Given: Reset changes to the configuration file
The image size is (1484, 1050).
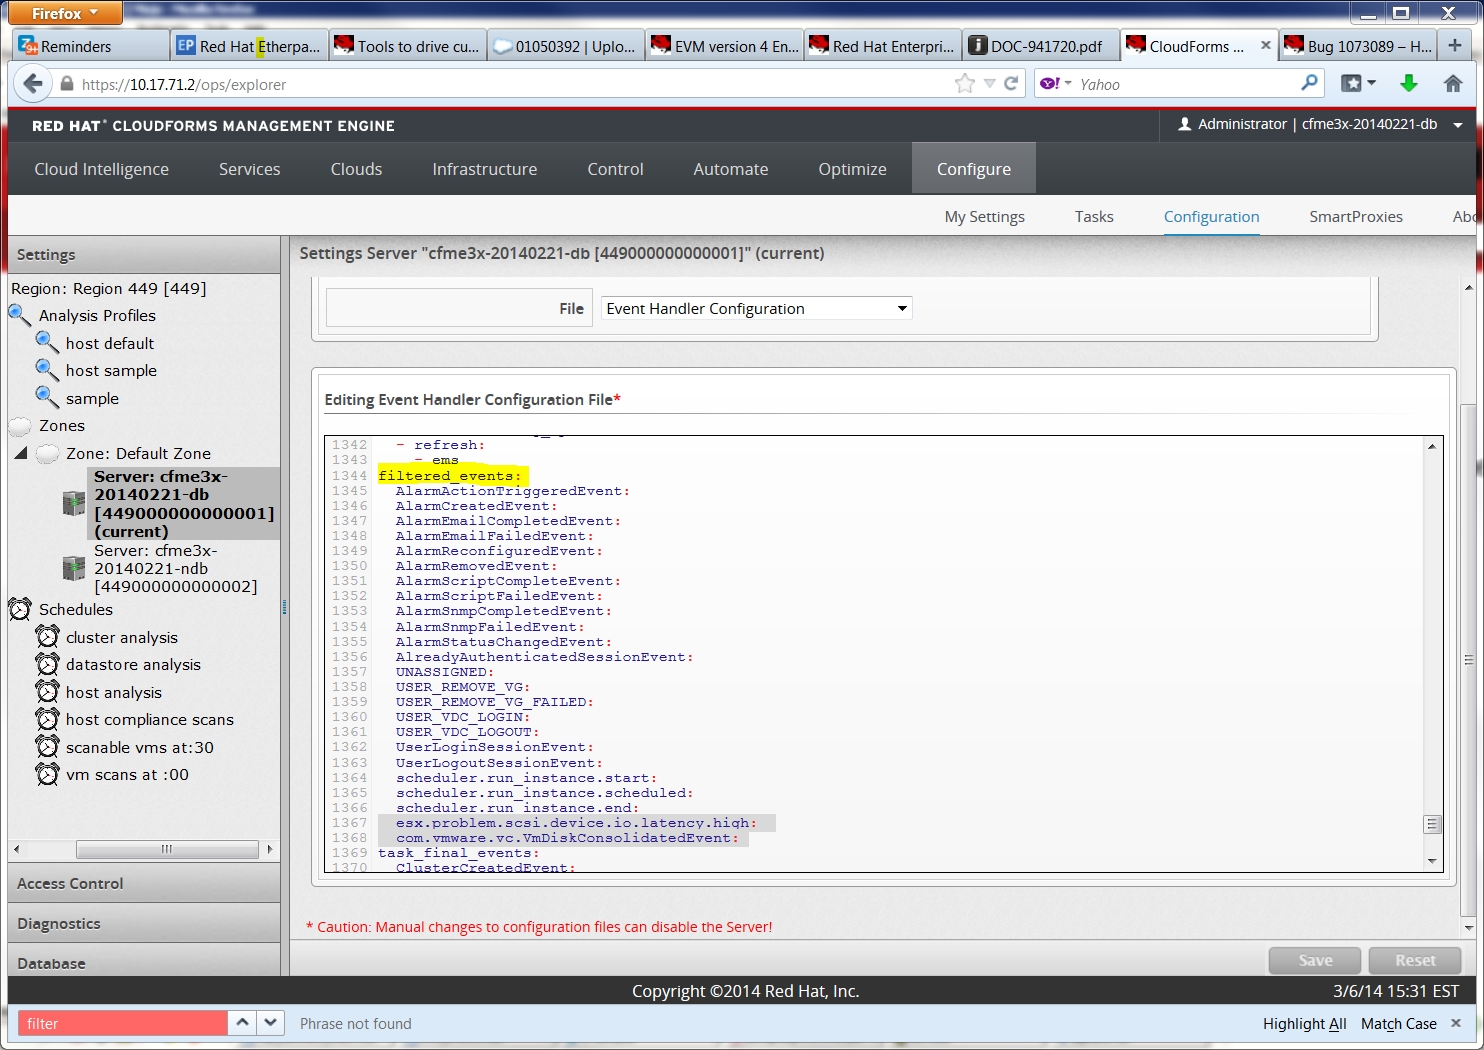Looking at the screenshot, I should click(x=1415, y=960).
